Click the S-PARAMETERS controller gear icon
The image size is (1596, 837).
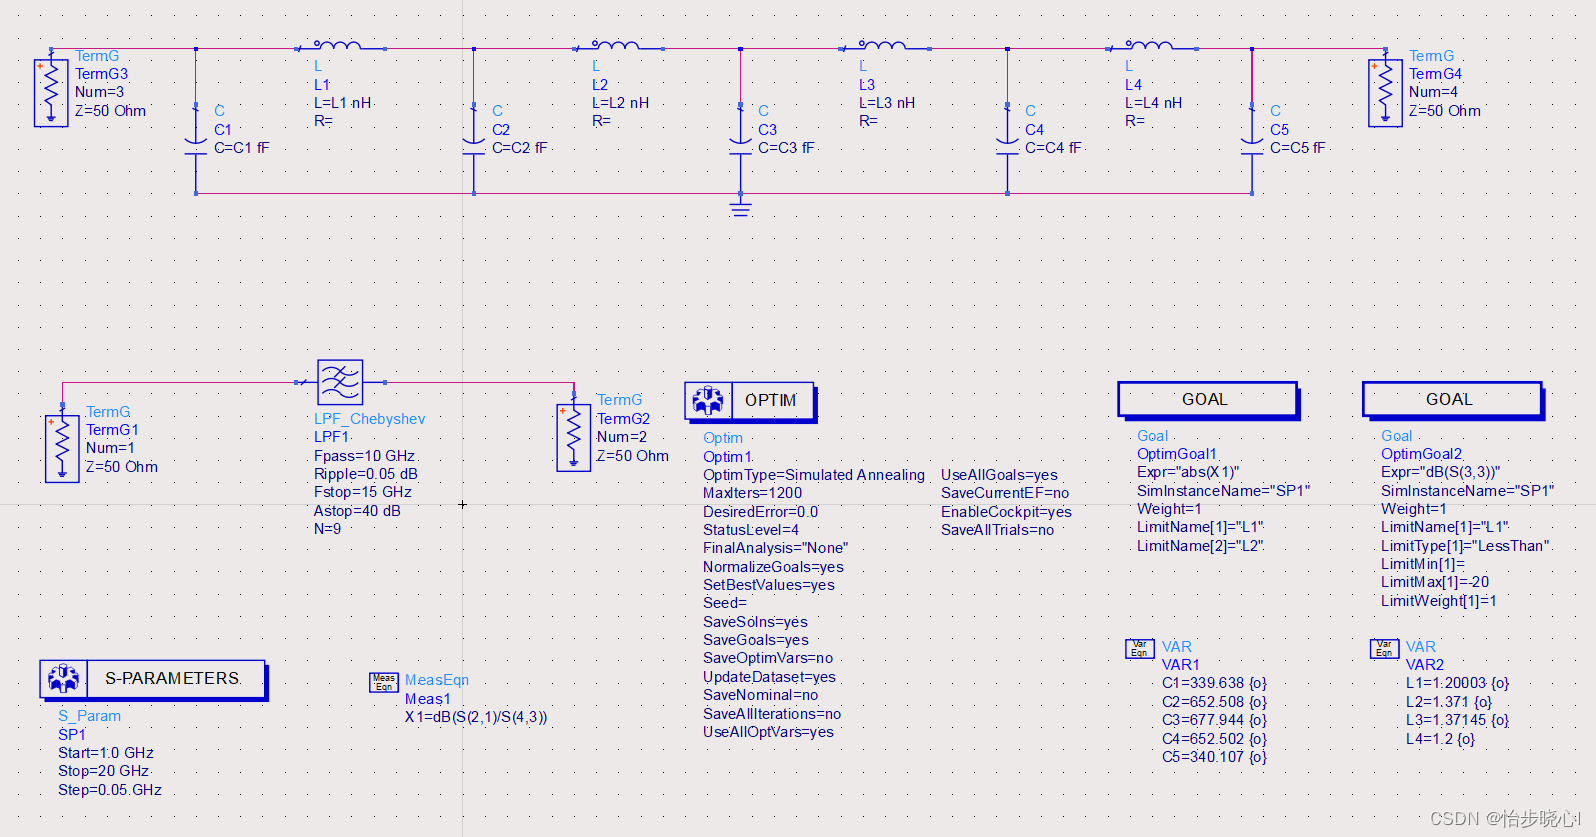coord(64,679)
